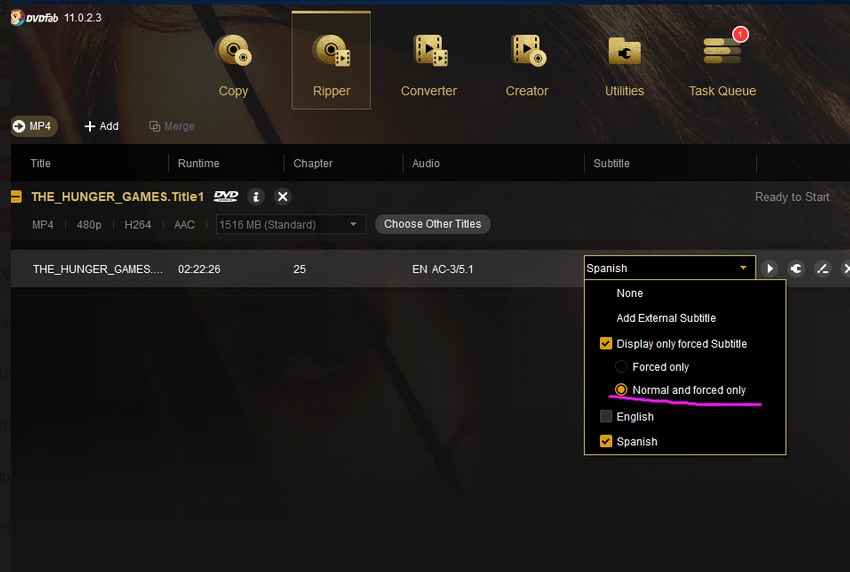This screenshot has width=850, height=572.
Task: Click the AAC audio codec label
Action: click(x=184, y=224)
